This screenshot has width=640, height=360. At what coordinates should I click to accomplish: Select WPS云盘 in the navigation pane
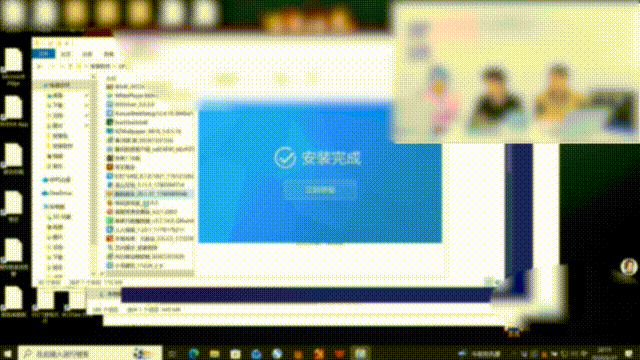pos(57,180)
